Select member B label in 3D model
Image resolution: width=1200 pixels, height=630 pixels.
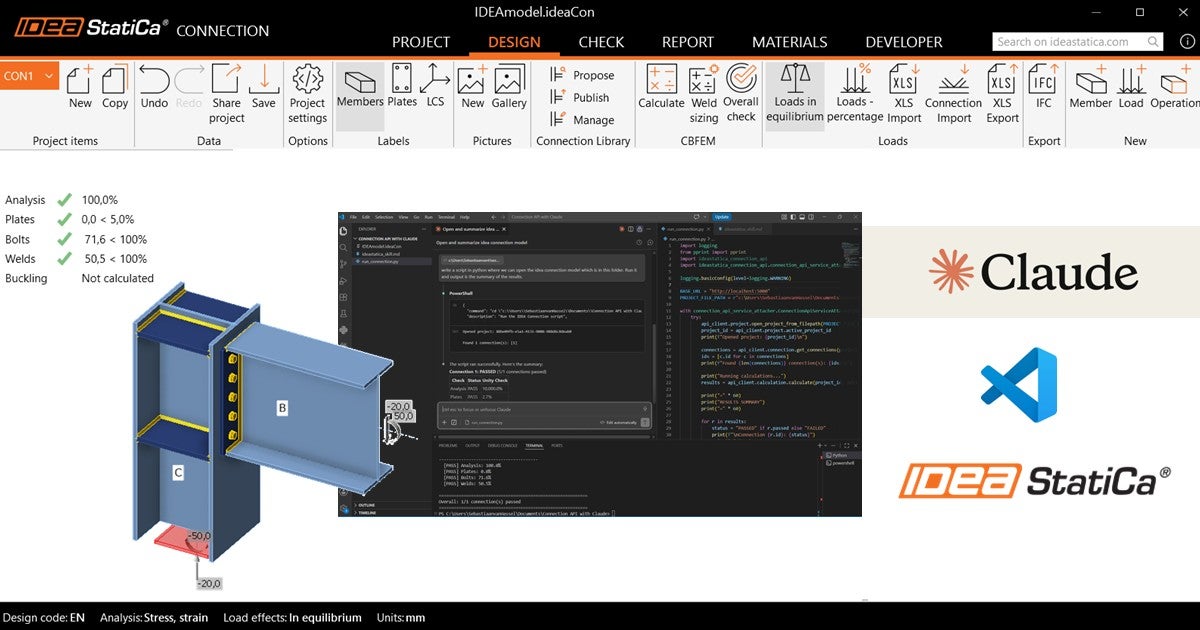coord(283,407)
